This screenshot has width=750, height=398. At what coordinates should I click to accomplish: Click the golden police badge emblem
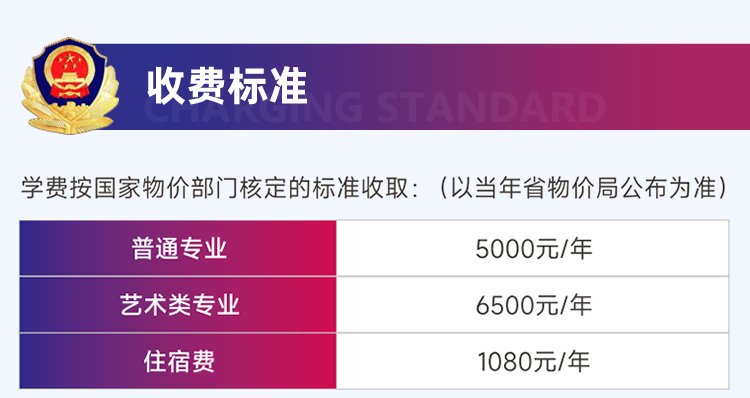click(x=70, y=85)
